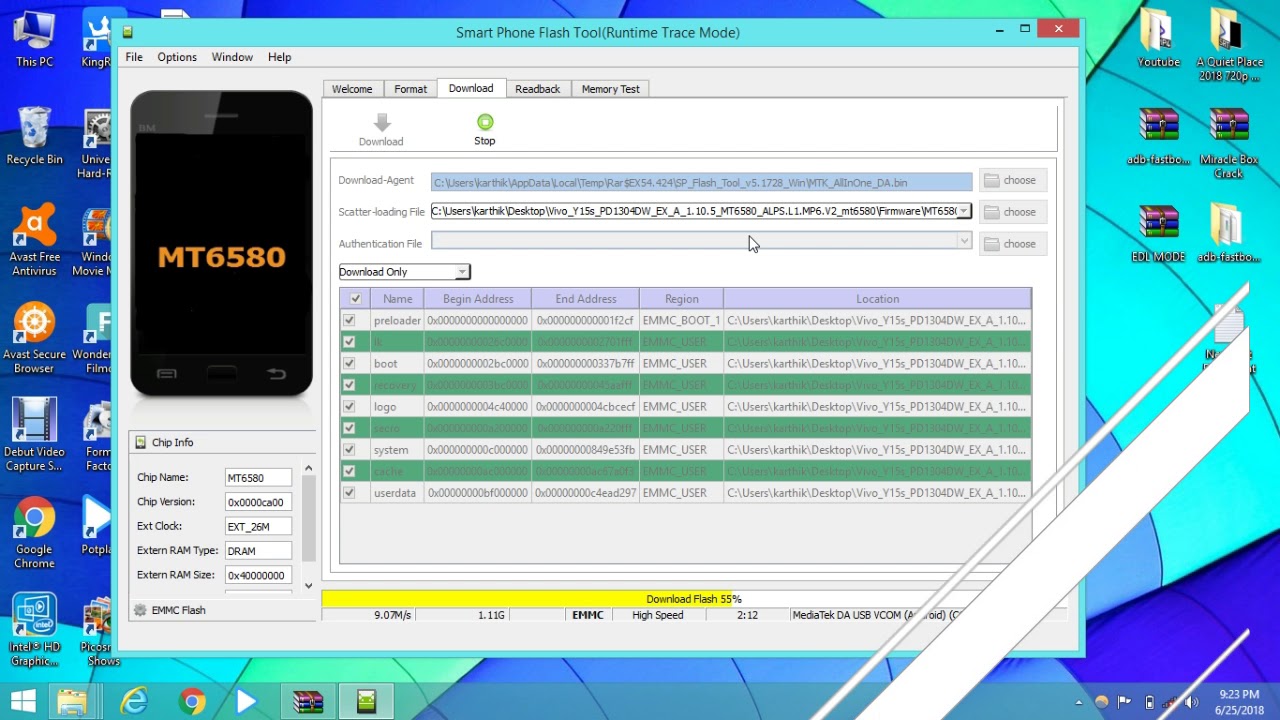Toggle the userdata partition checkbox
This screenshot has width=1280, height=720.
349,492
